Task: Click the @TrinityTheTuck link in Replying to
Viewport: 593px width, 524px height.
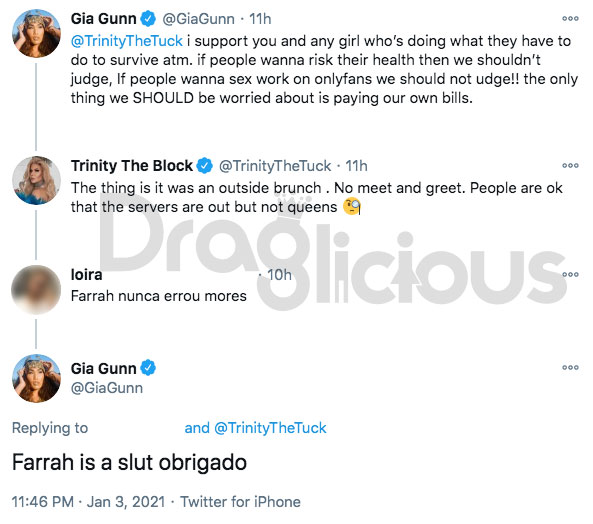Action: click(270, 428)
